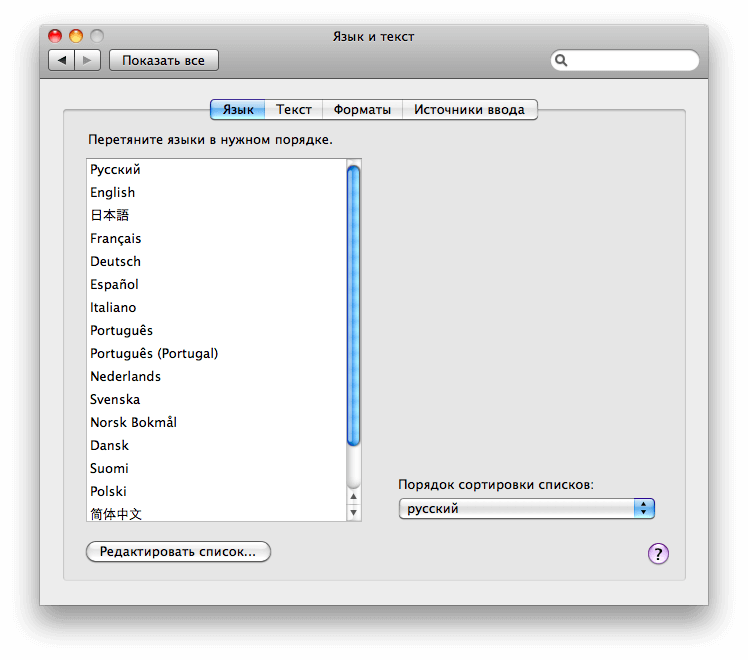Viewport: 748px width, 660px height.
Task: Select Deutsch in the language list
Action: 217,261
